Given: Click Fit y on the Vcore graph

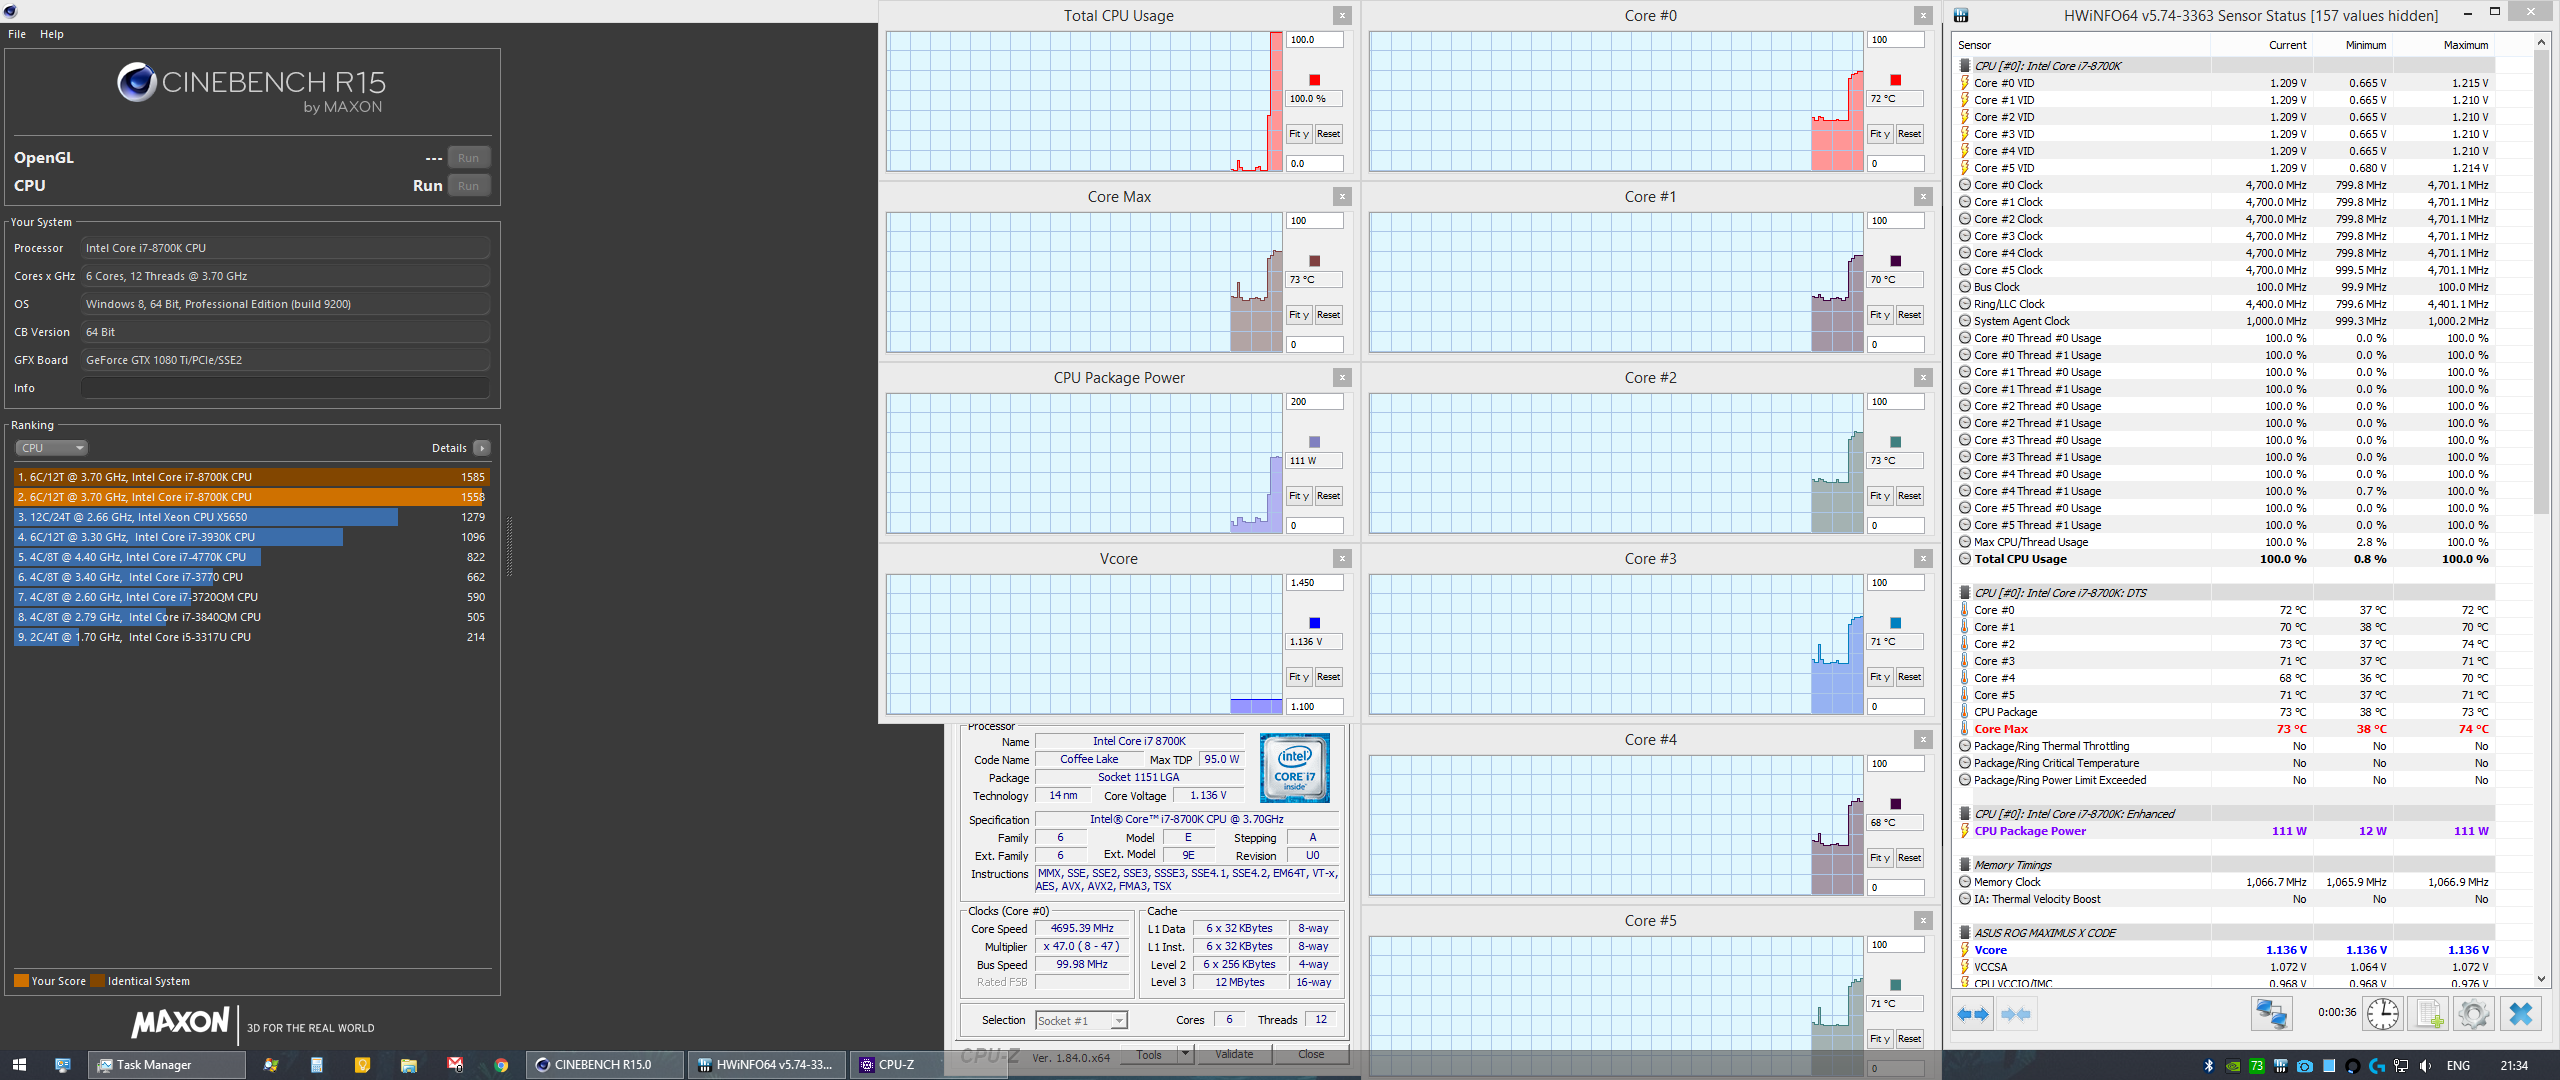Looking at the screenshot, I should pyautogui.click(x=1298, y=677).
